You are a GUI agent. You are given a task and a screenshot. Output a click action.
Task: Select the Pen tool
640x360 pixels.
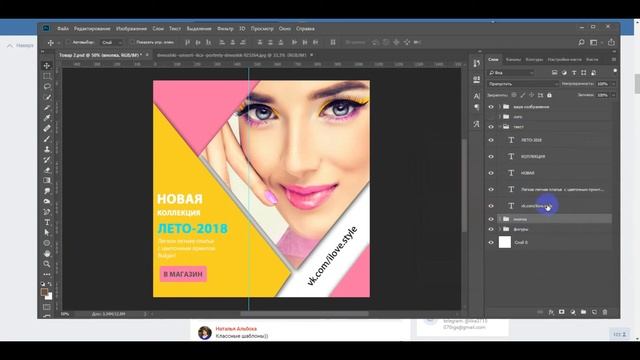coord(47,212)
